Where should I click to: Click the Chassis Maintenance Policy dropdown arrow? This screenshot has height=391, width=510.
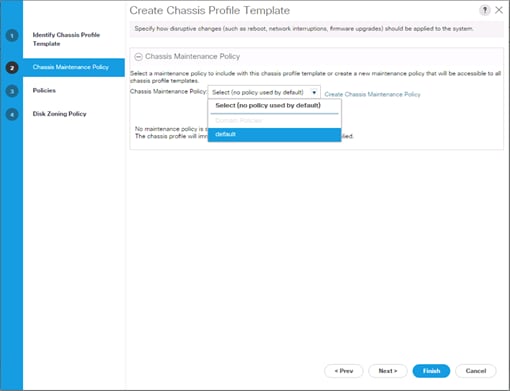[314, 92]
